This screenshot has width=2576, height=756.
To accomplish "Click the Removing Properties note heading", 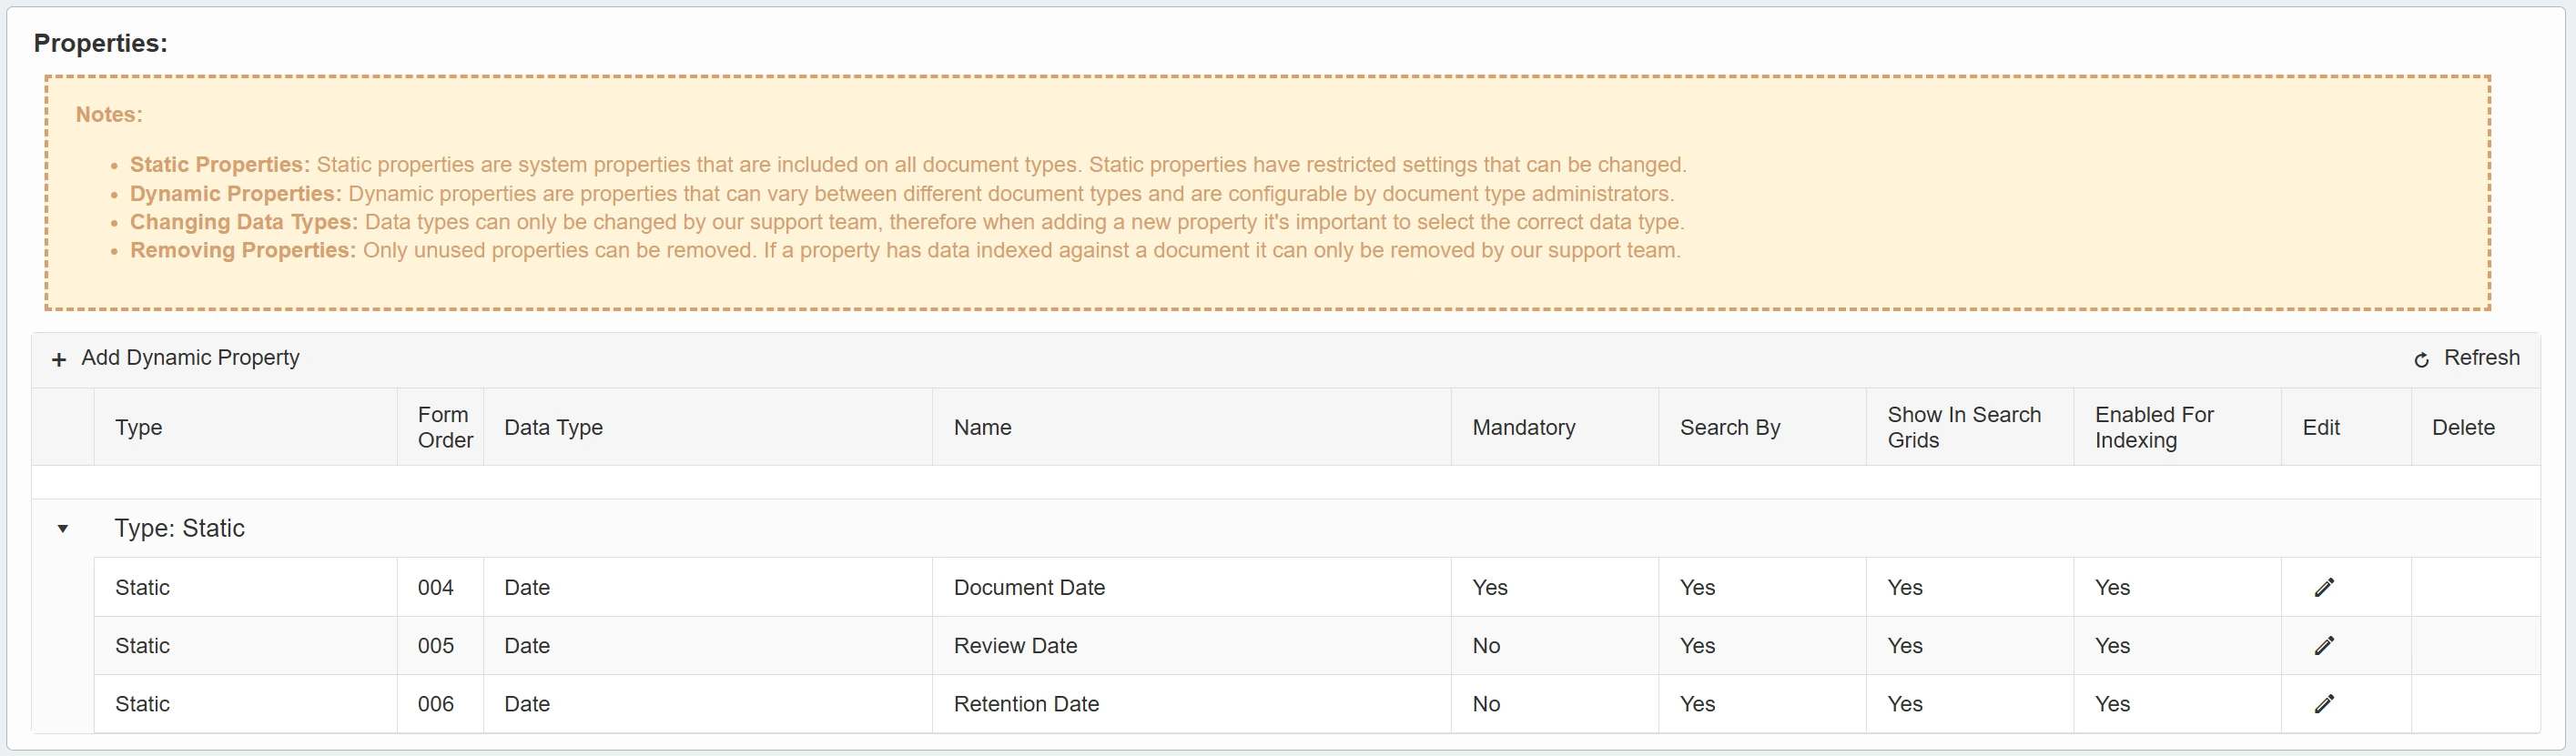I will pyautogui.click(x=243, y=250).
